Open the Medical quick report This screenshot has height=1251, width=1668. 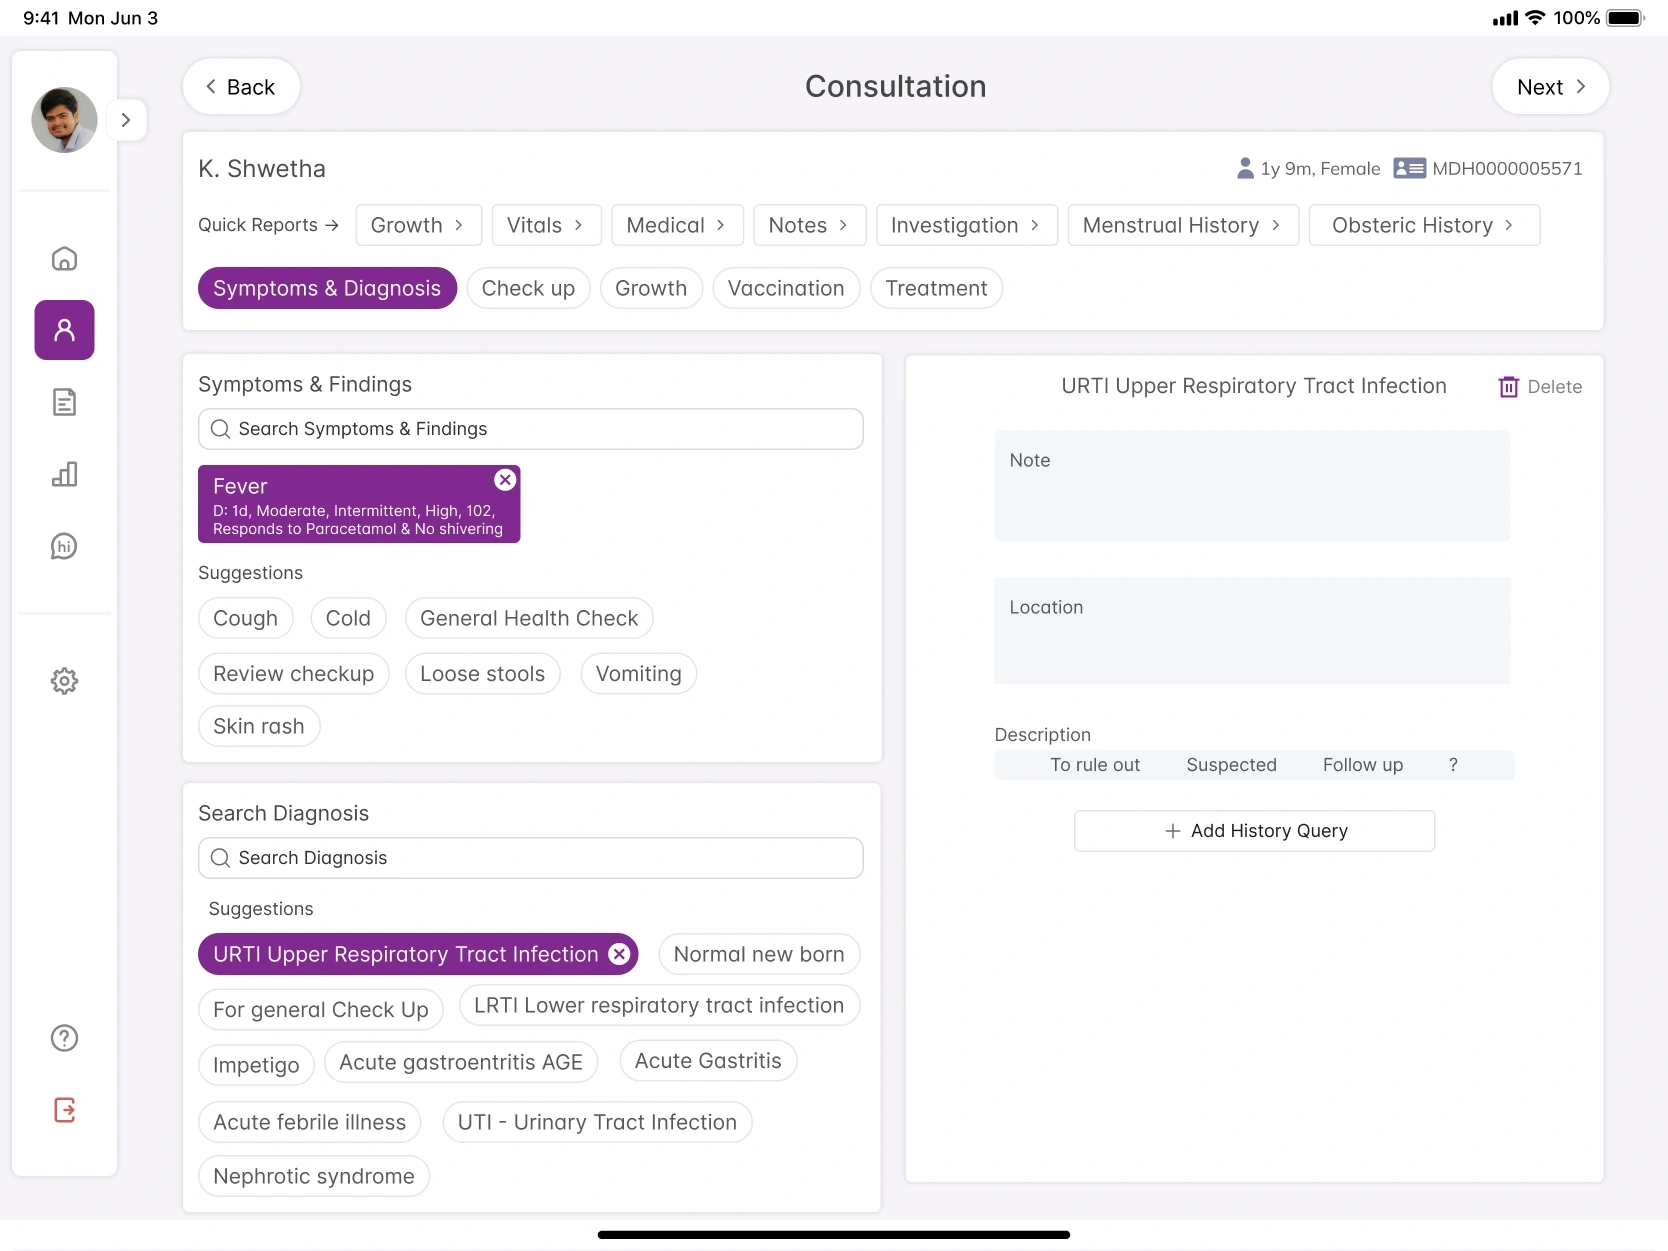[677, 225]
